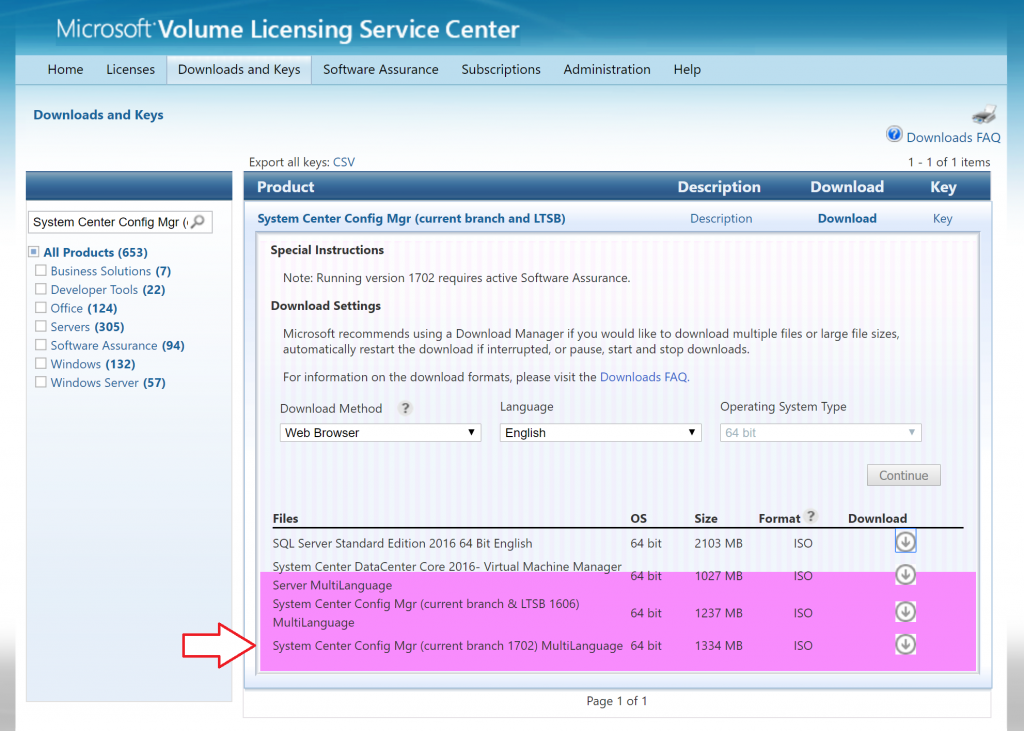The height and width of the screenshot is (731, 1024).
Task: Click the Windows Server (57) label
Action: click(x=108, y=383)
